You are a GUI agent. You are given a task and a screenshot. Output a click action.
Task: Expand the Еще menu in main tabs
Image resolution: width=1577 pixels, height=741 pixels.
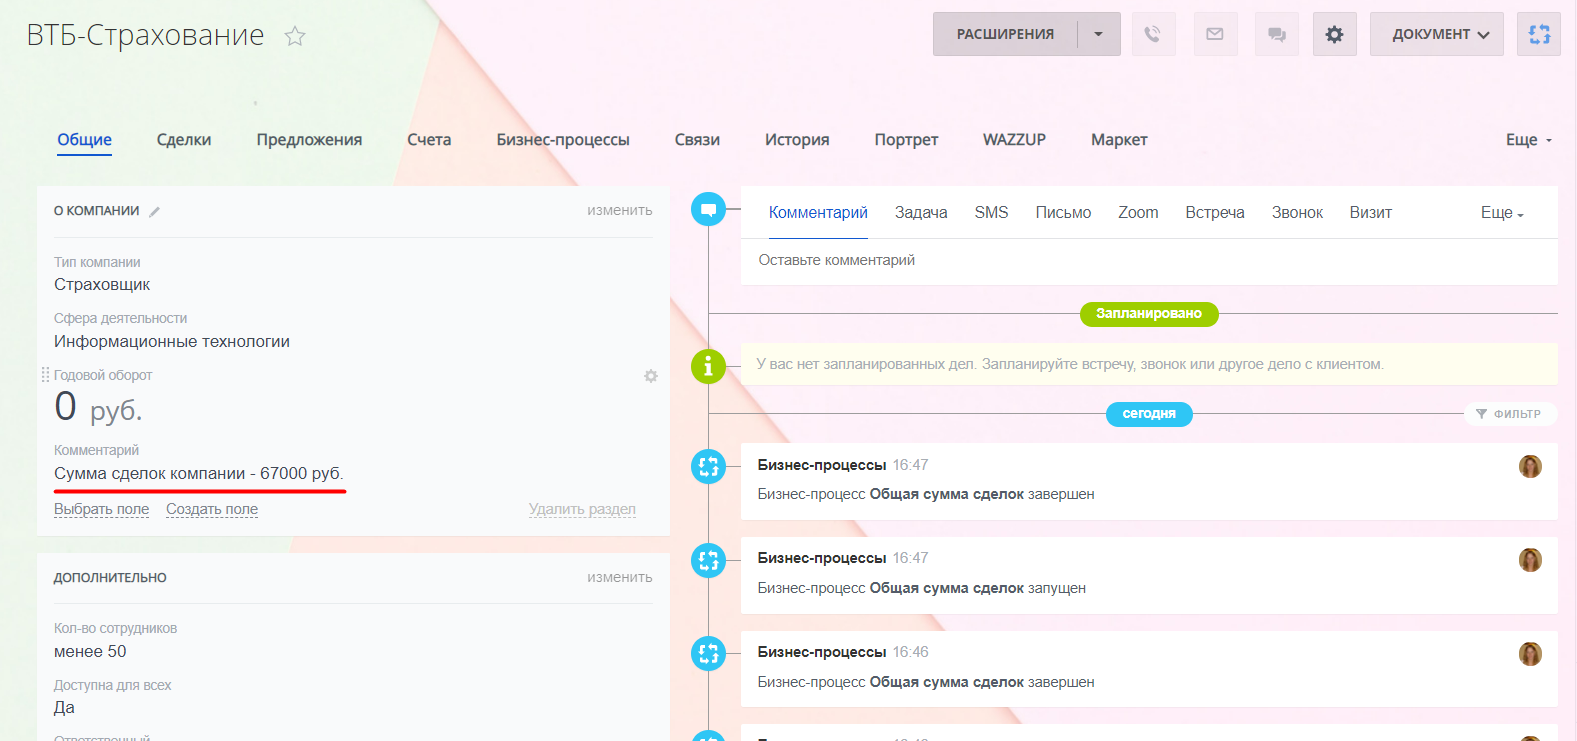pos(1529,140)
